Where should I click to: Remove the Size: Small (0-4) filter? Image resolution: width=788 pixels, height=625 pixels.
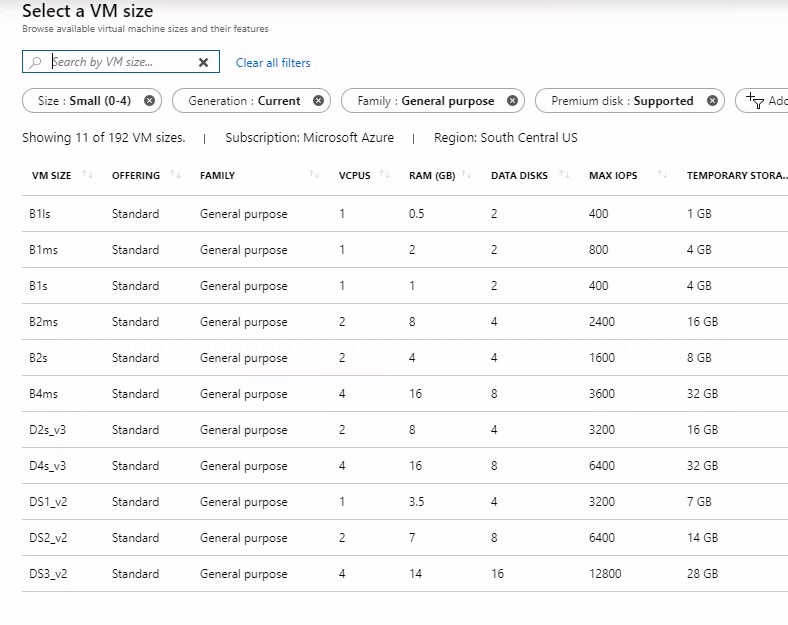point(149,100)
